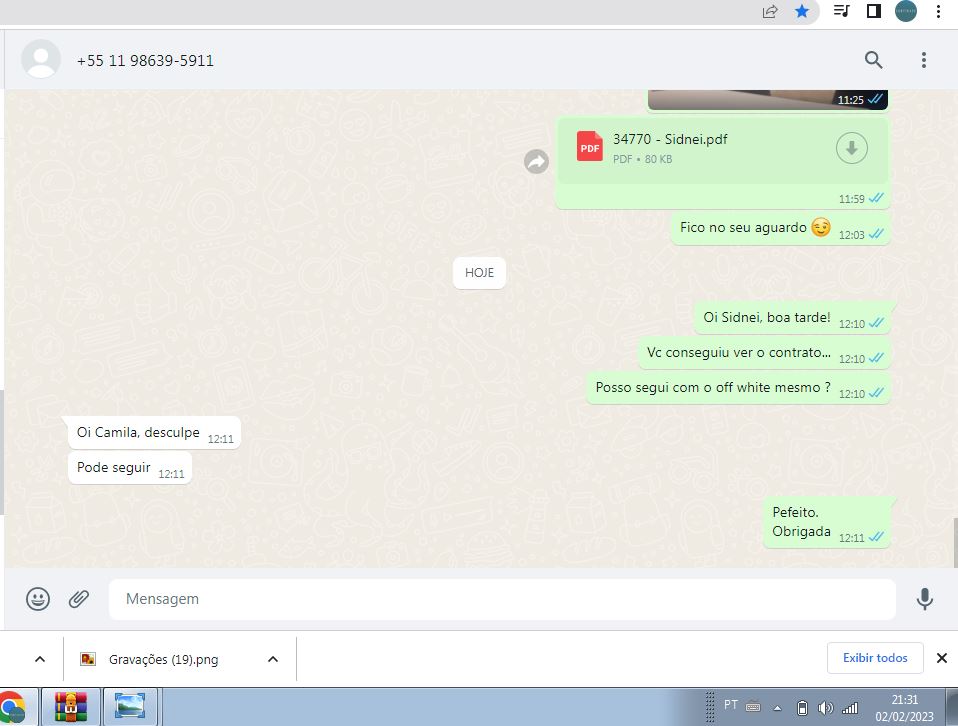The image size is (958, 726).
Task: Open the volume speaker icon
Action: tap(825, 708)
